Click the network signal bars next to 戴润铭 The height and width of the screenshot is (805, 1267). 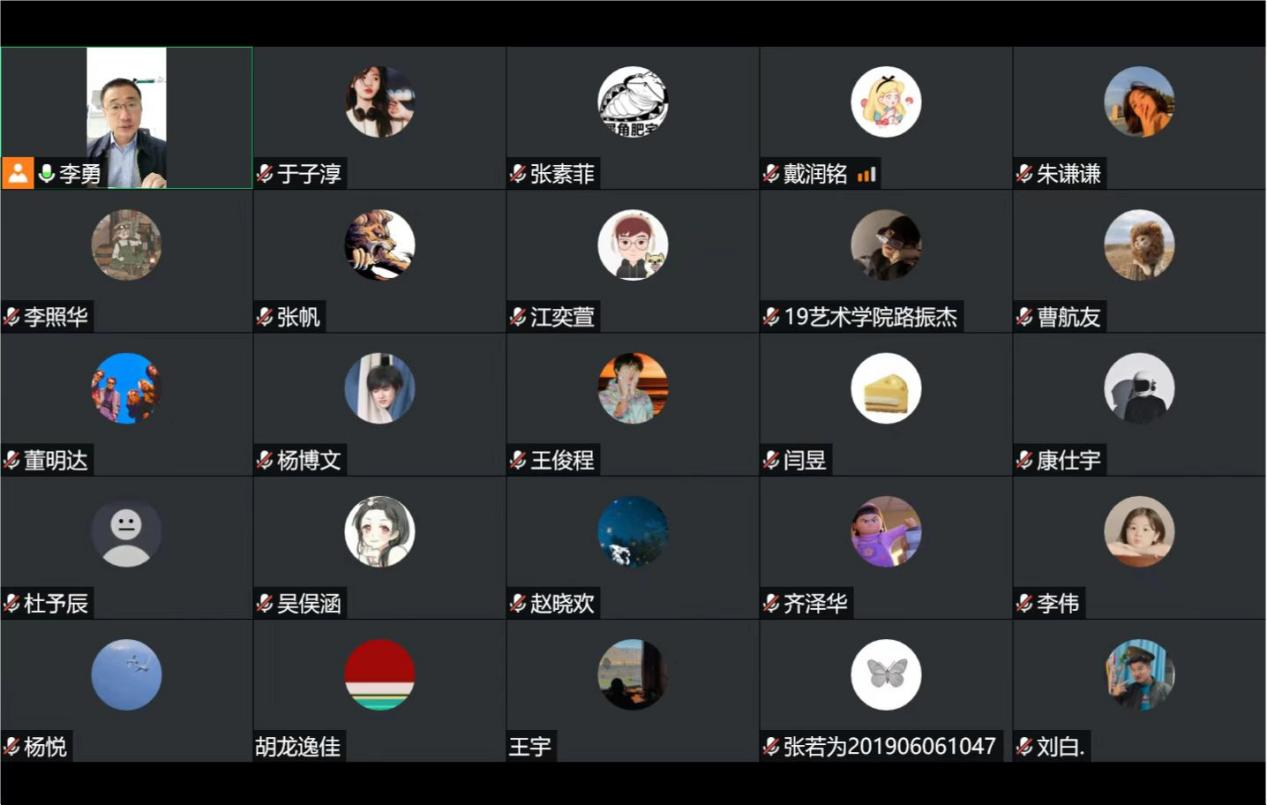tap(866, 175)
